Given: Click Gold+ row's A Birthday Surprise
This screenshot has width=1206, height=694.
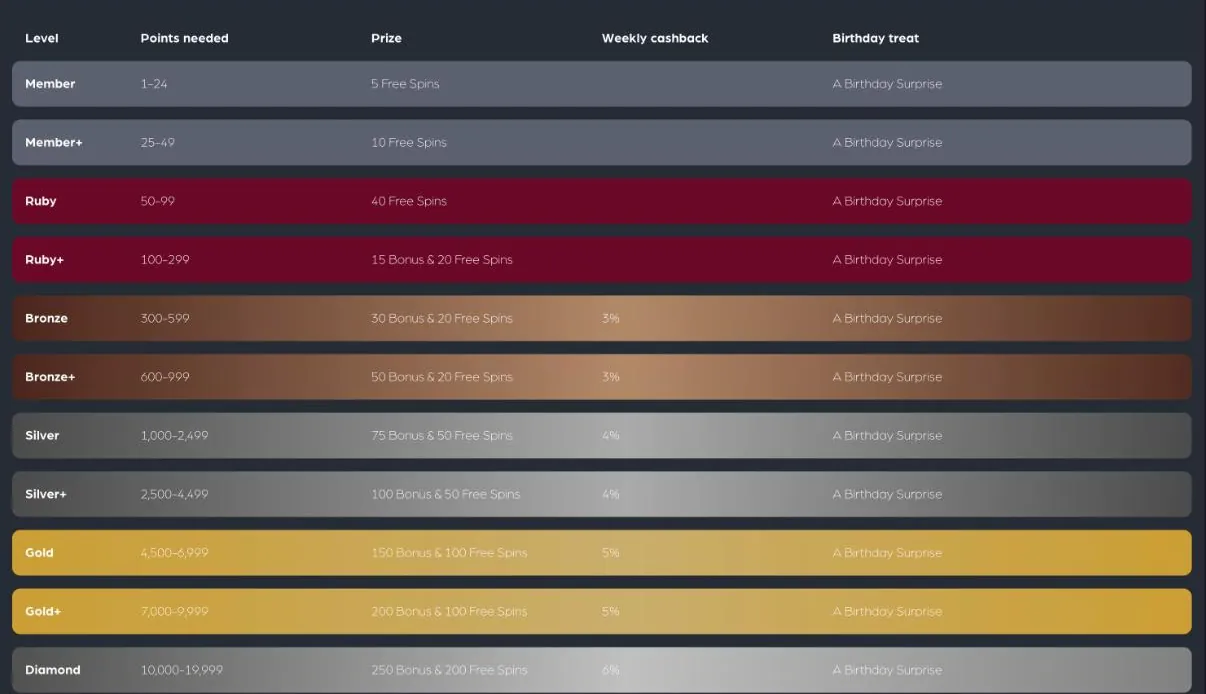Looking at the screenshot, I should click(887, 611).
